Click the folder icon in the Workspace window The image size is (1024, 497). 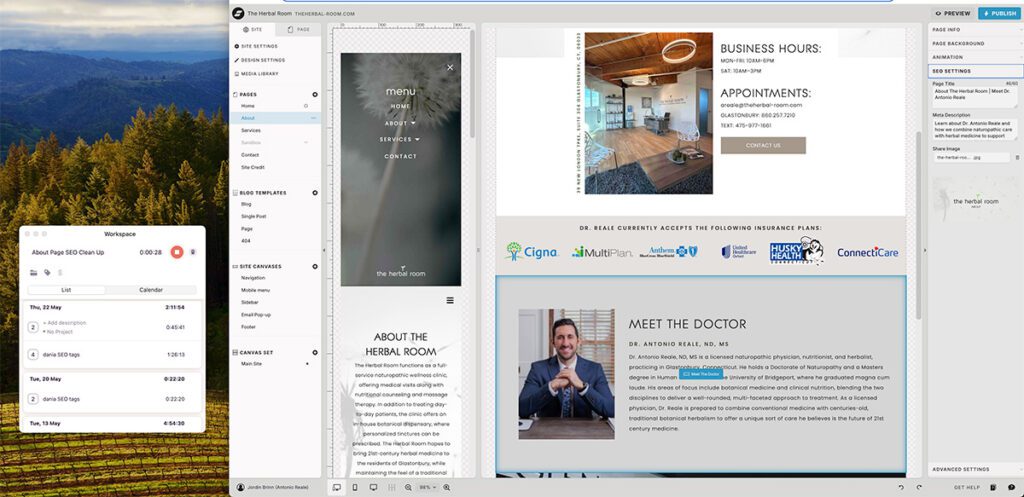[34, 272]
